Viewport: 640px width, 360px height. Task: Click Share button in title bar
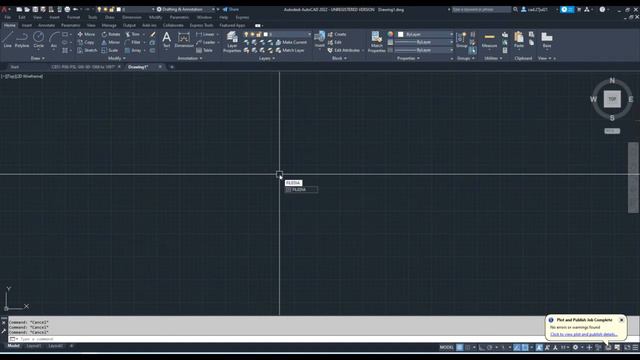tap(231, 9)
